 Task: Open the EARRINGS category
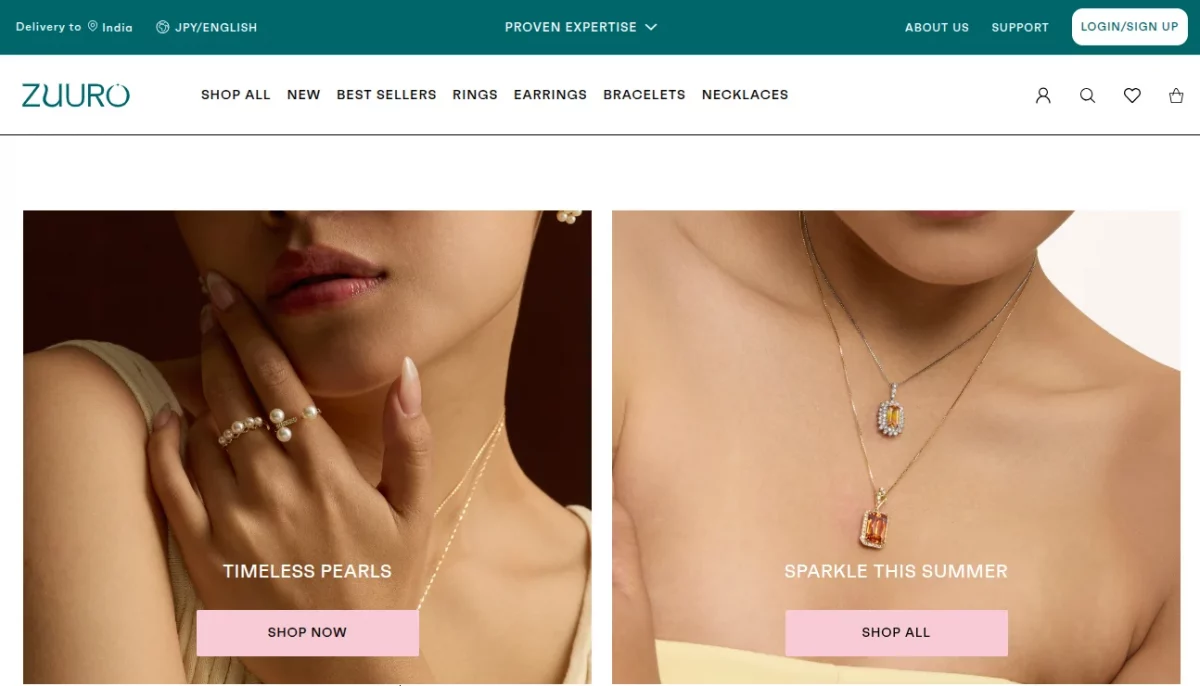click(549, 95)
